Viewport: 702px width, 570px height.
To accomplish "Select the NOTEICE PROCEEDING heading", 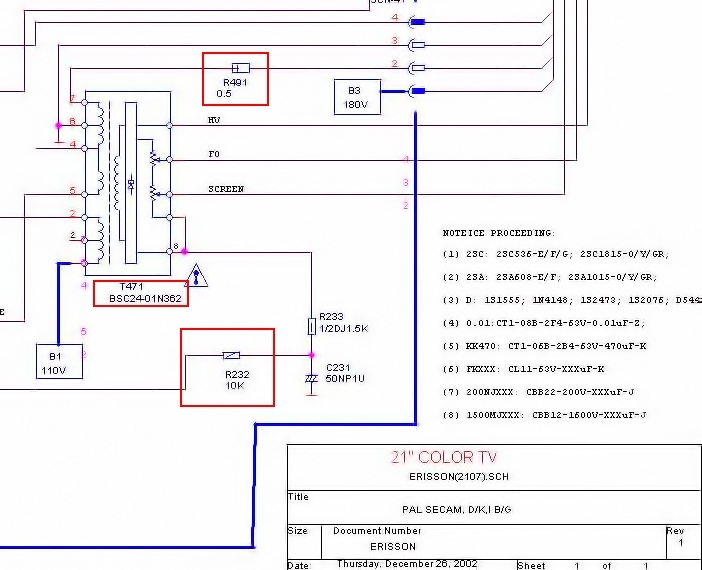I will click(498, 232).
